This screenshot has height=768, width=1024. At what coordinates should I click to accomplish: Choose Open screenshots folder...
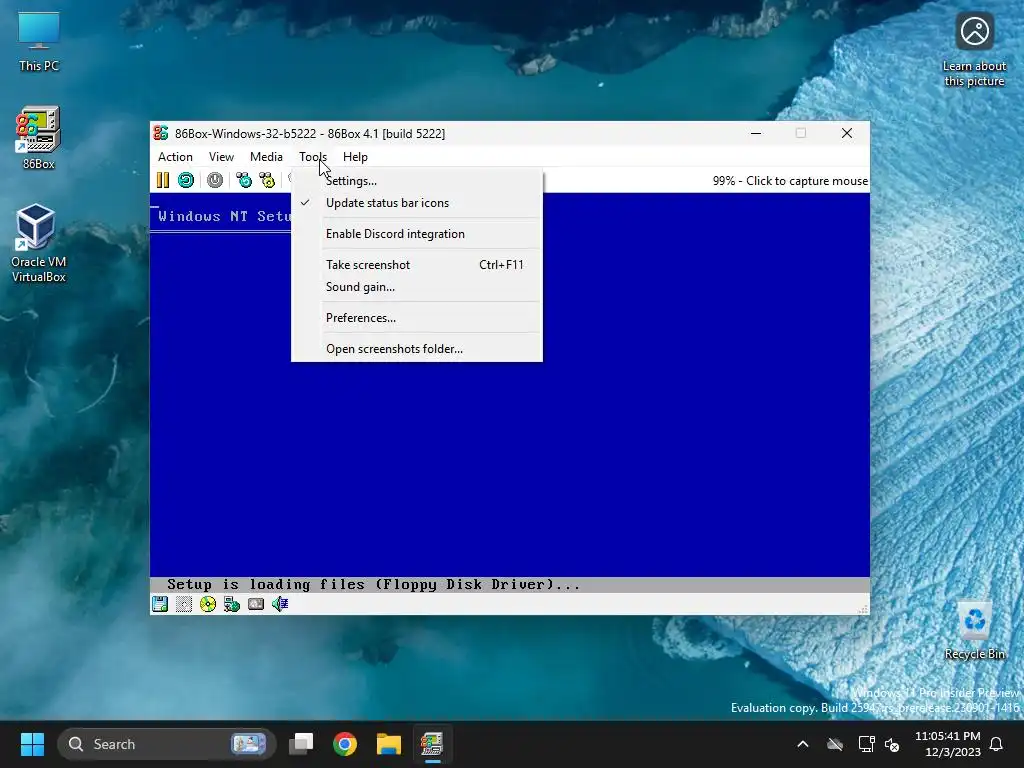(x=417, y=349)
